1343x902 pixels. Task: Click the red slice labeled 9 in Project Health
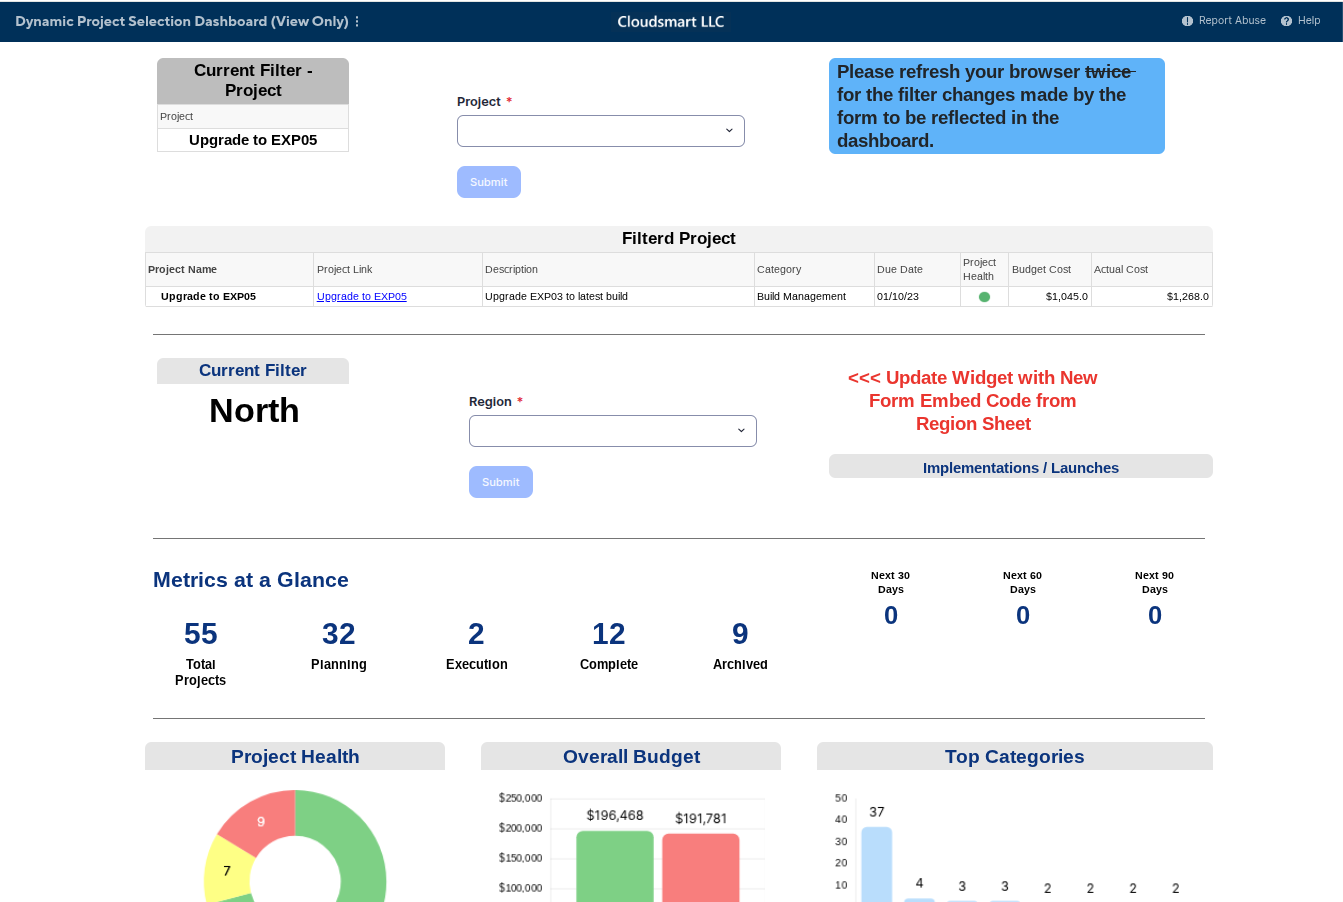(262, 822)
